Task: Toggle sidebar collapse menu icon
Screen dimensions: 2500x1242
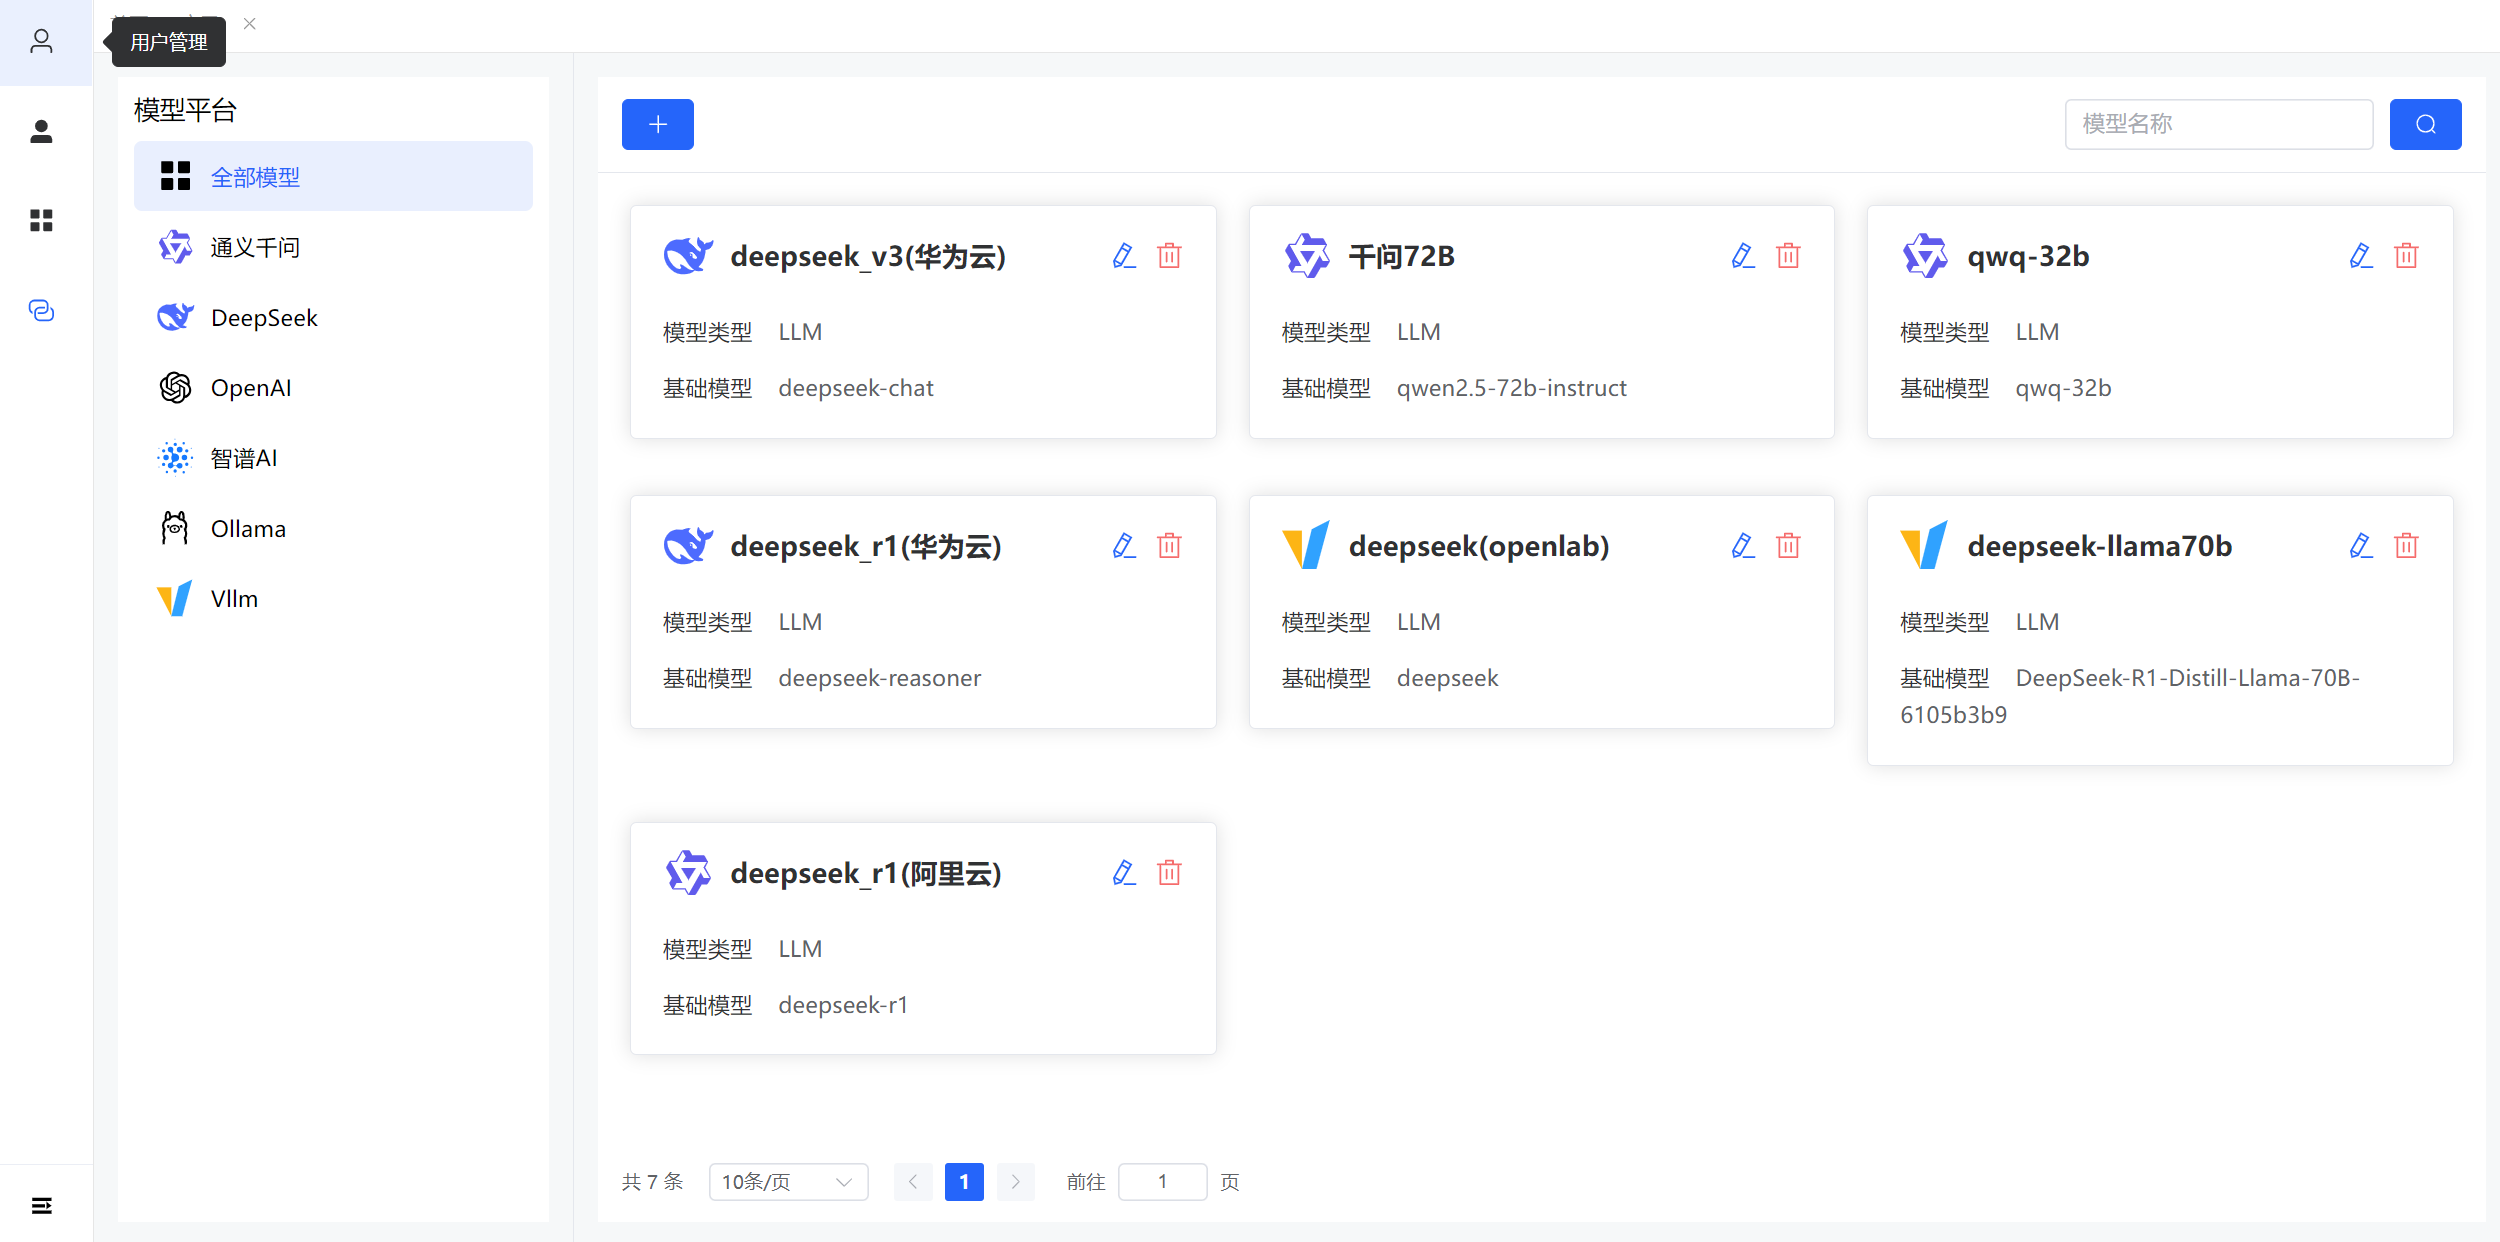Action: tap(41, 1205)
